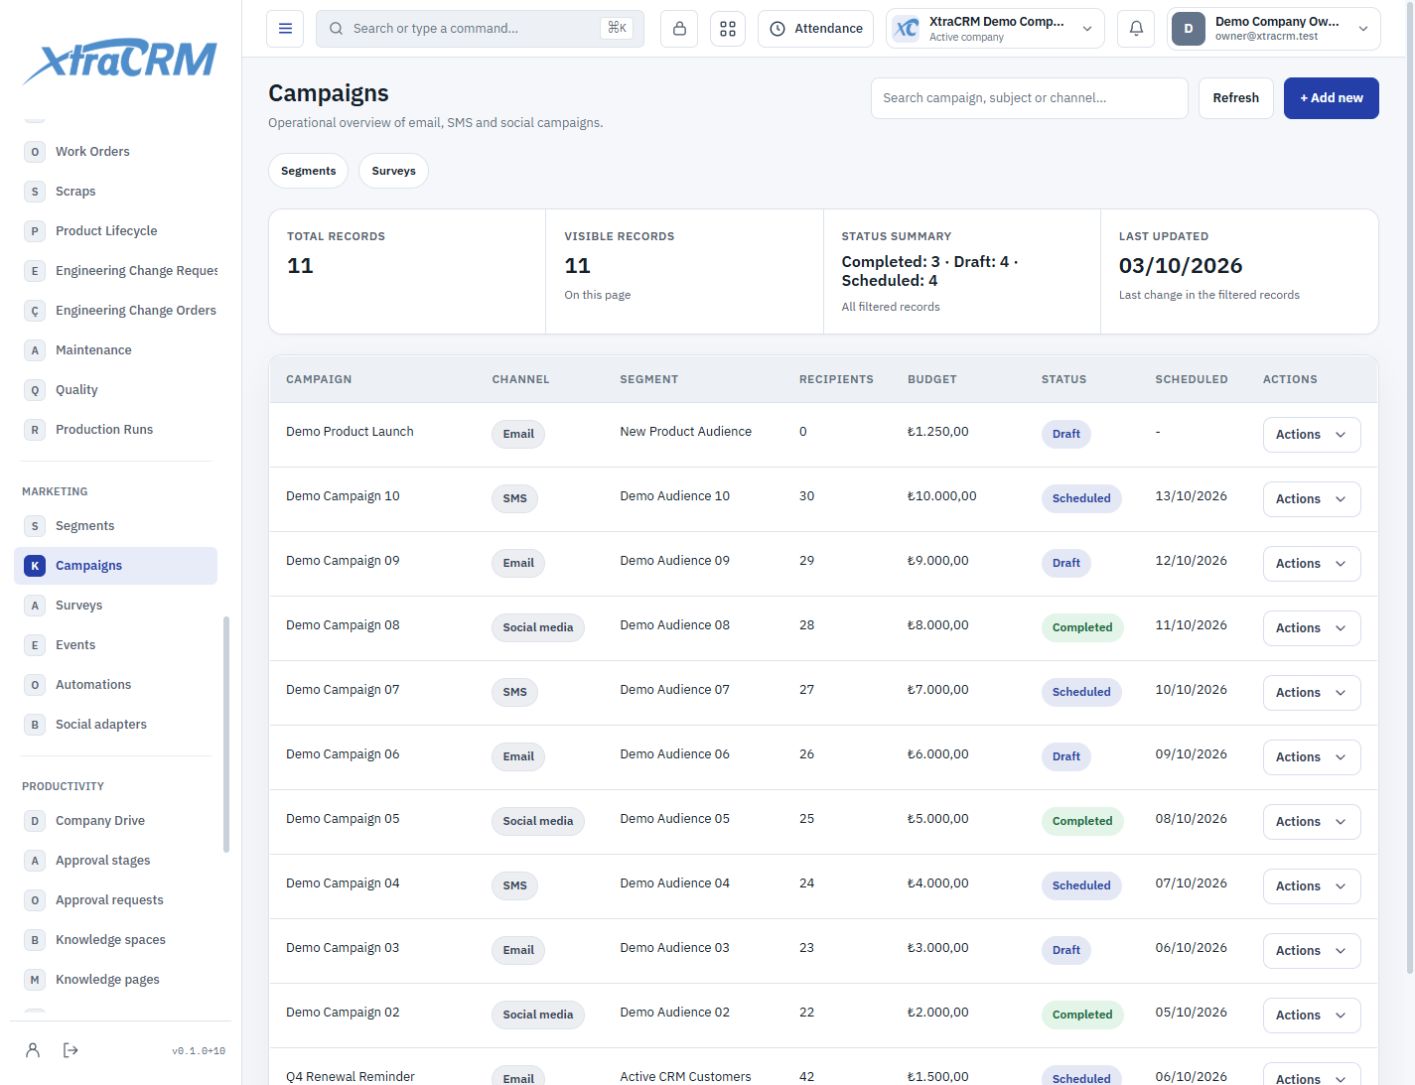Image resolution: width=1415 pixels, height=1085 pixels.
Task: Click the STATUS column header
Action: coord(1064,380)
